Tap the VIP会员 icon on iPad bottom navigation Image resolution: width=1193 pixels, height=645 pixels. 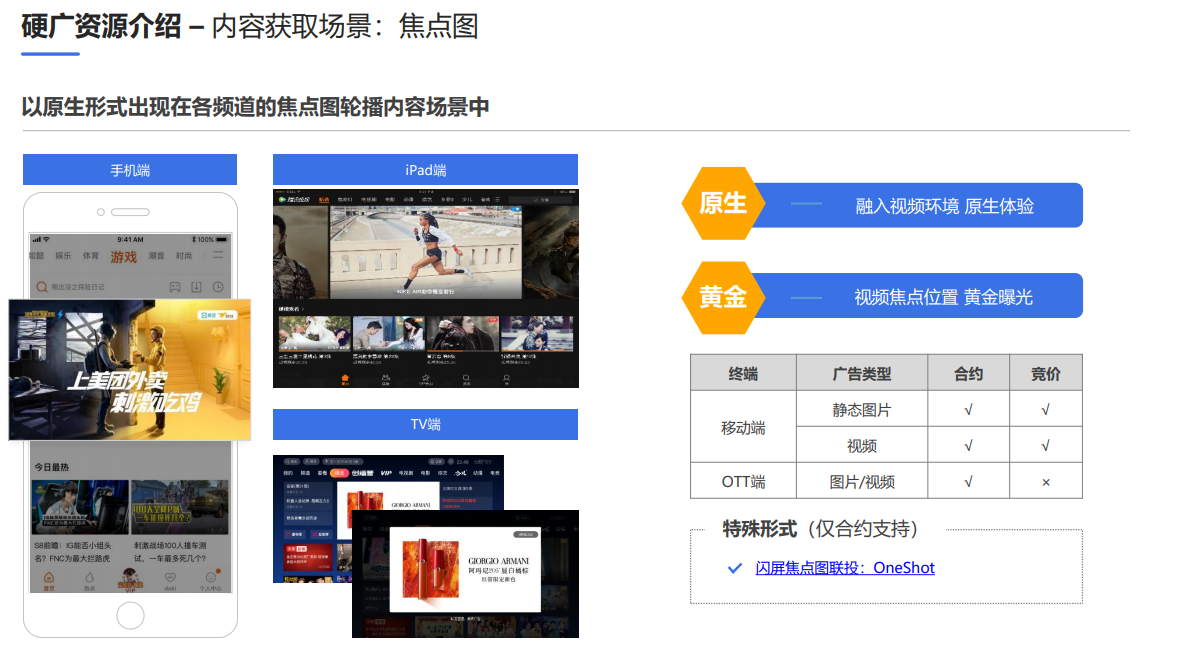426,378
